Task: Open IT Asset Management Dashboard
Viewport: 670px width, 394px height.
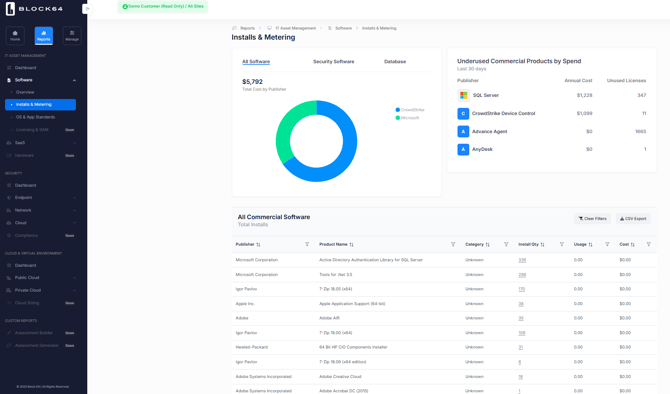Action: (25, 68)
